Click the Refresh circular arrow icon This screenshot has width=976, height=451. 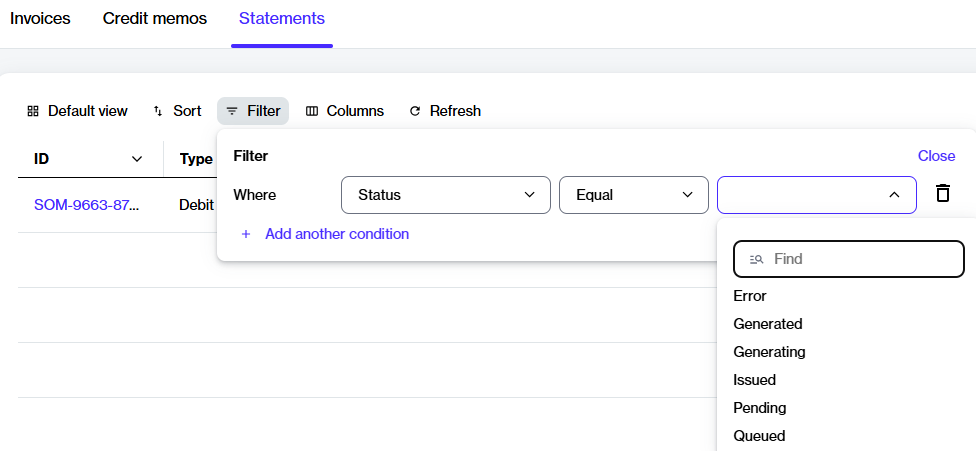[x=415, y=111]
